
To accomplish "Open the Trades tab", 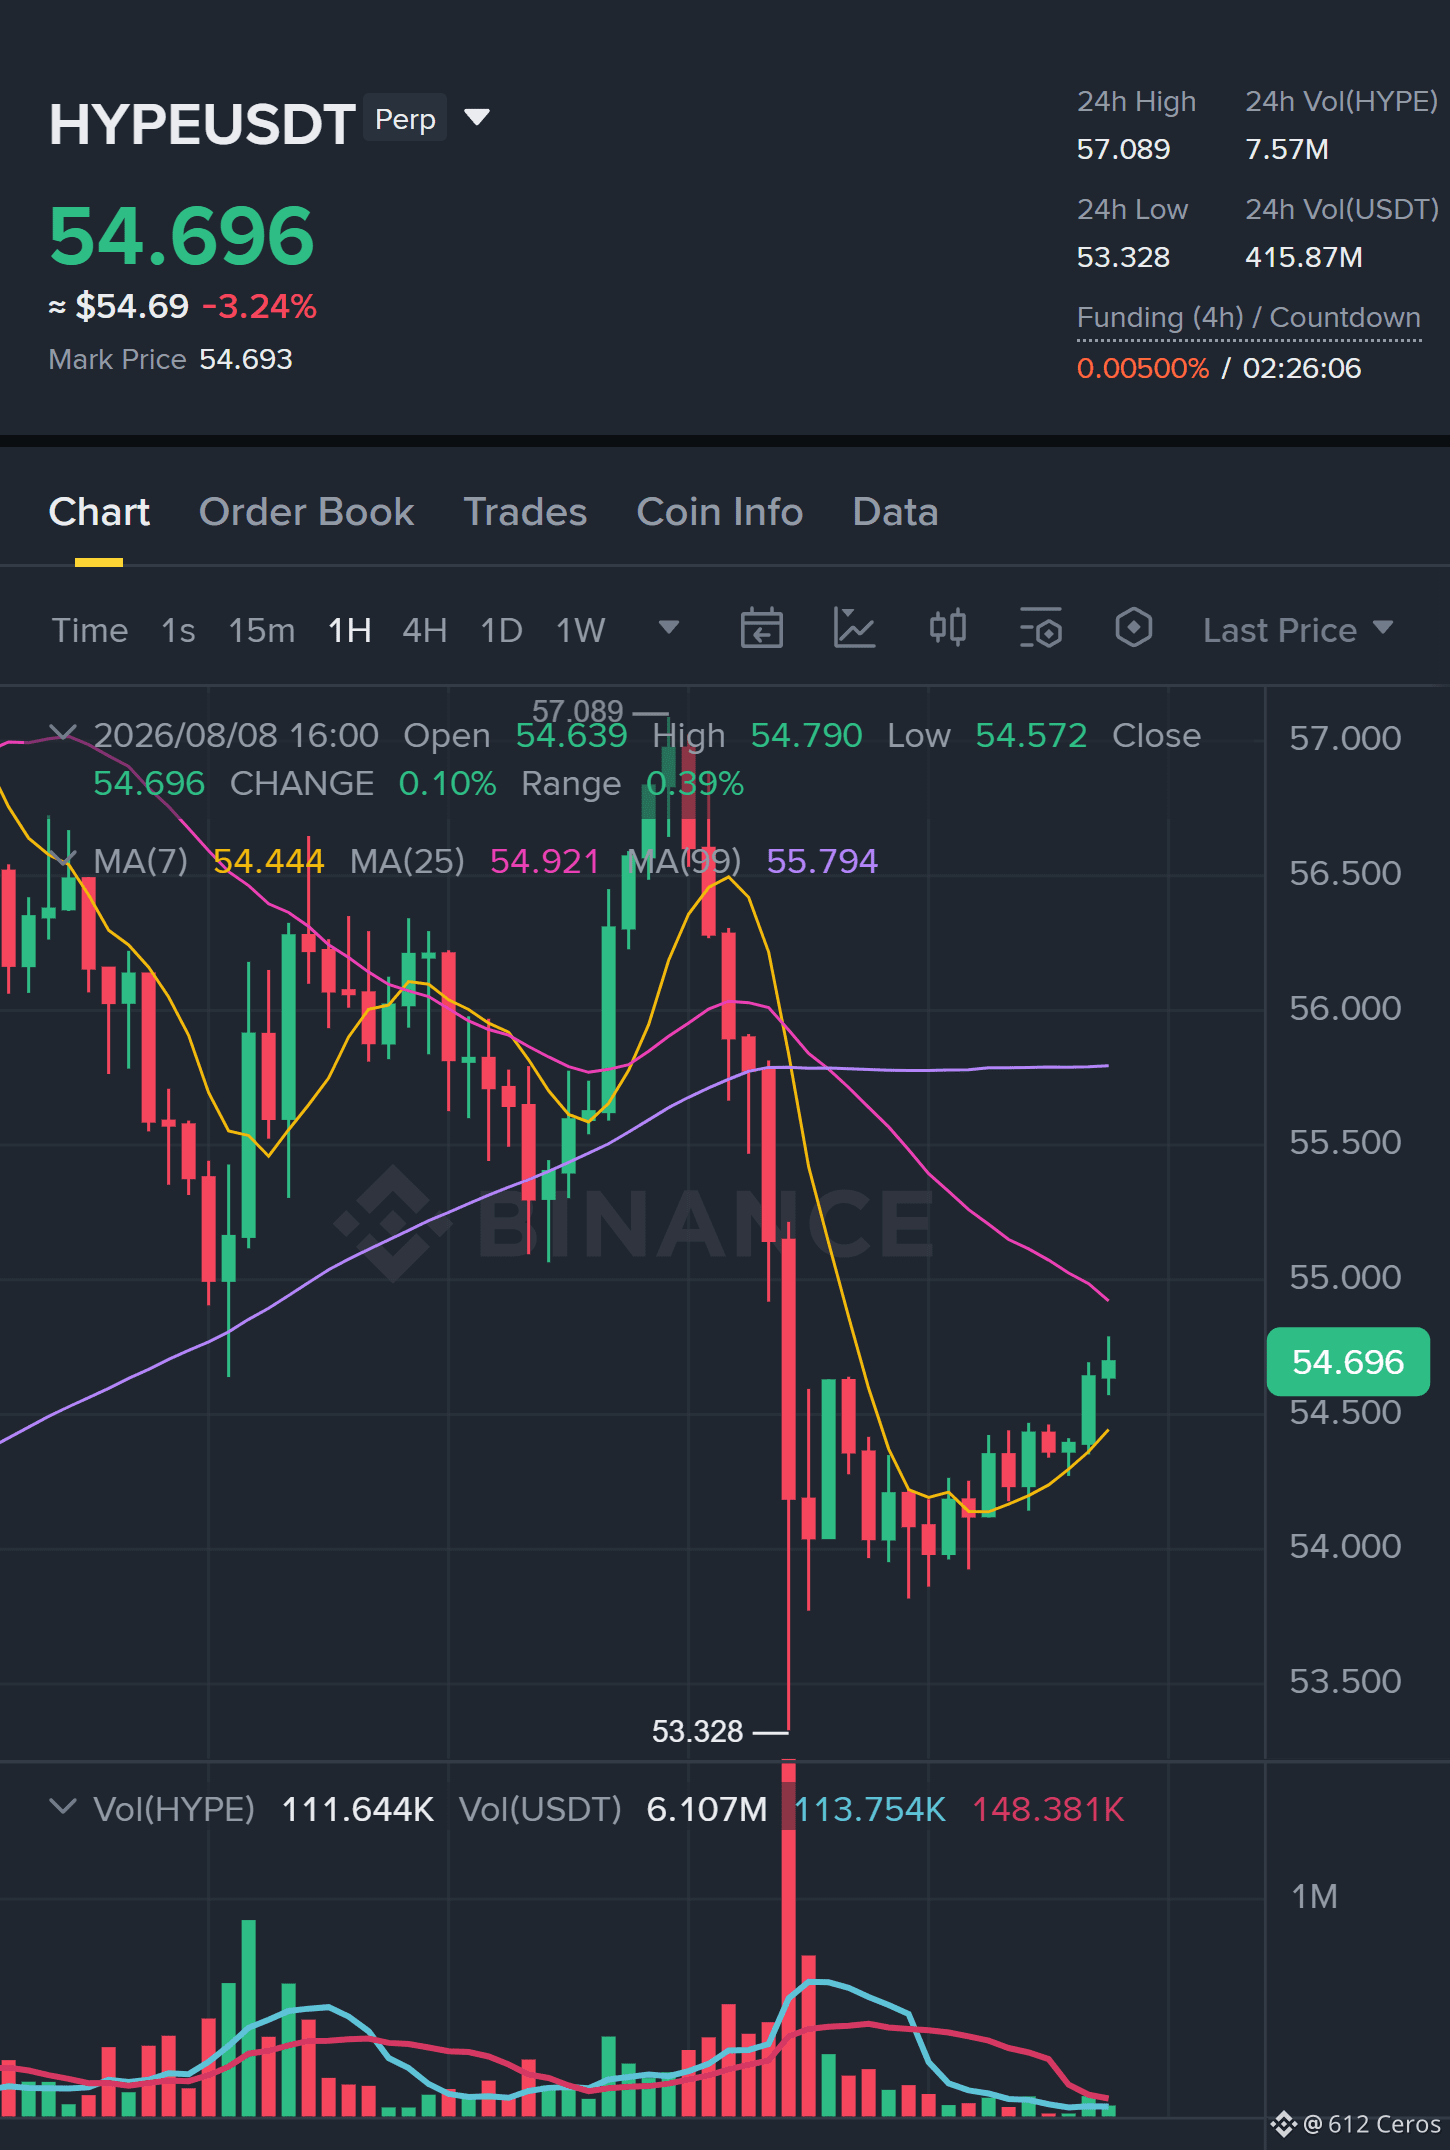I will pyautogui.click(x=525, y=512).
